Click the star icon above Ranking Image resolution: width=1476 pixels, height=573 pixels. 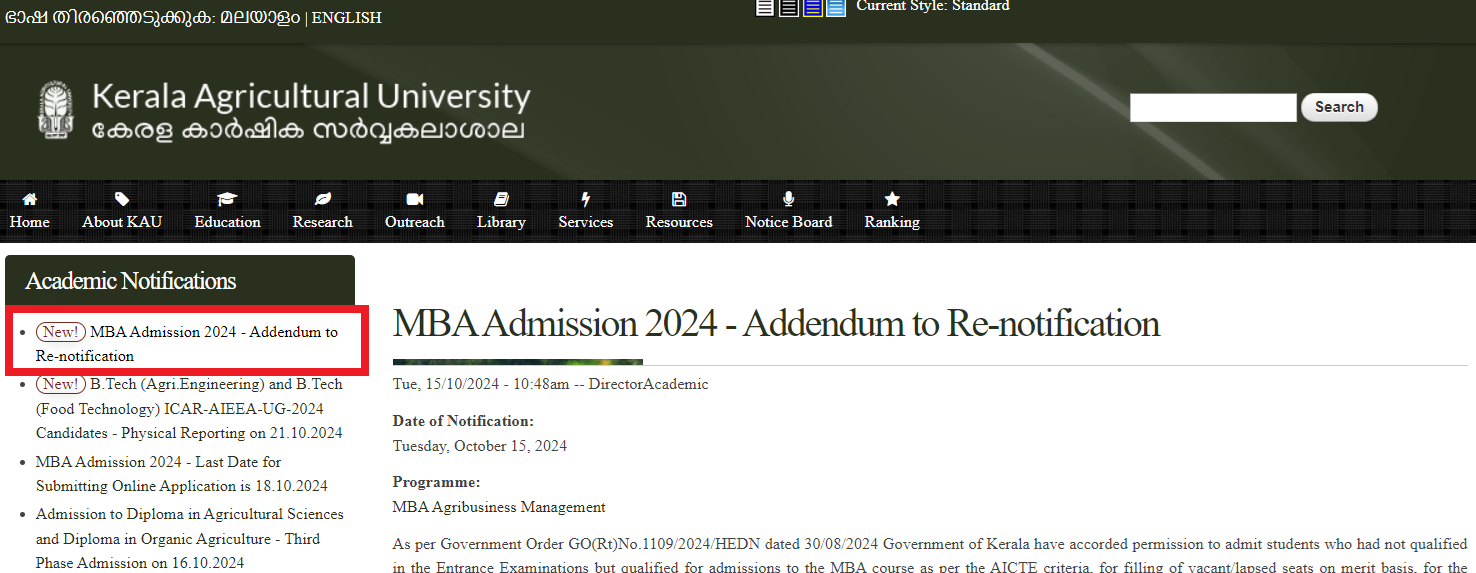coord(892,199)
